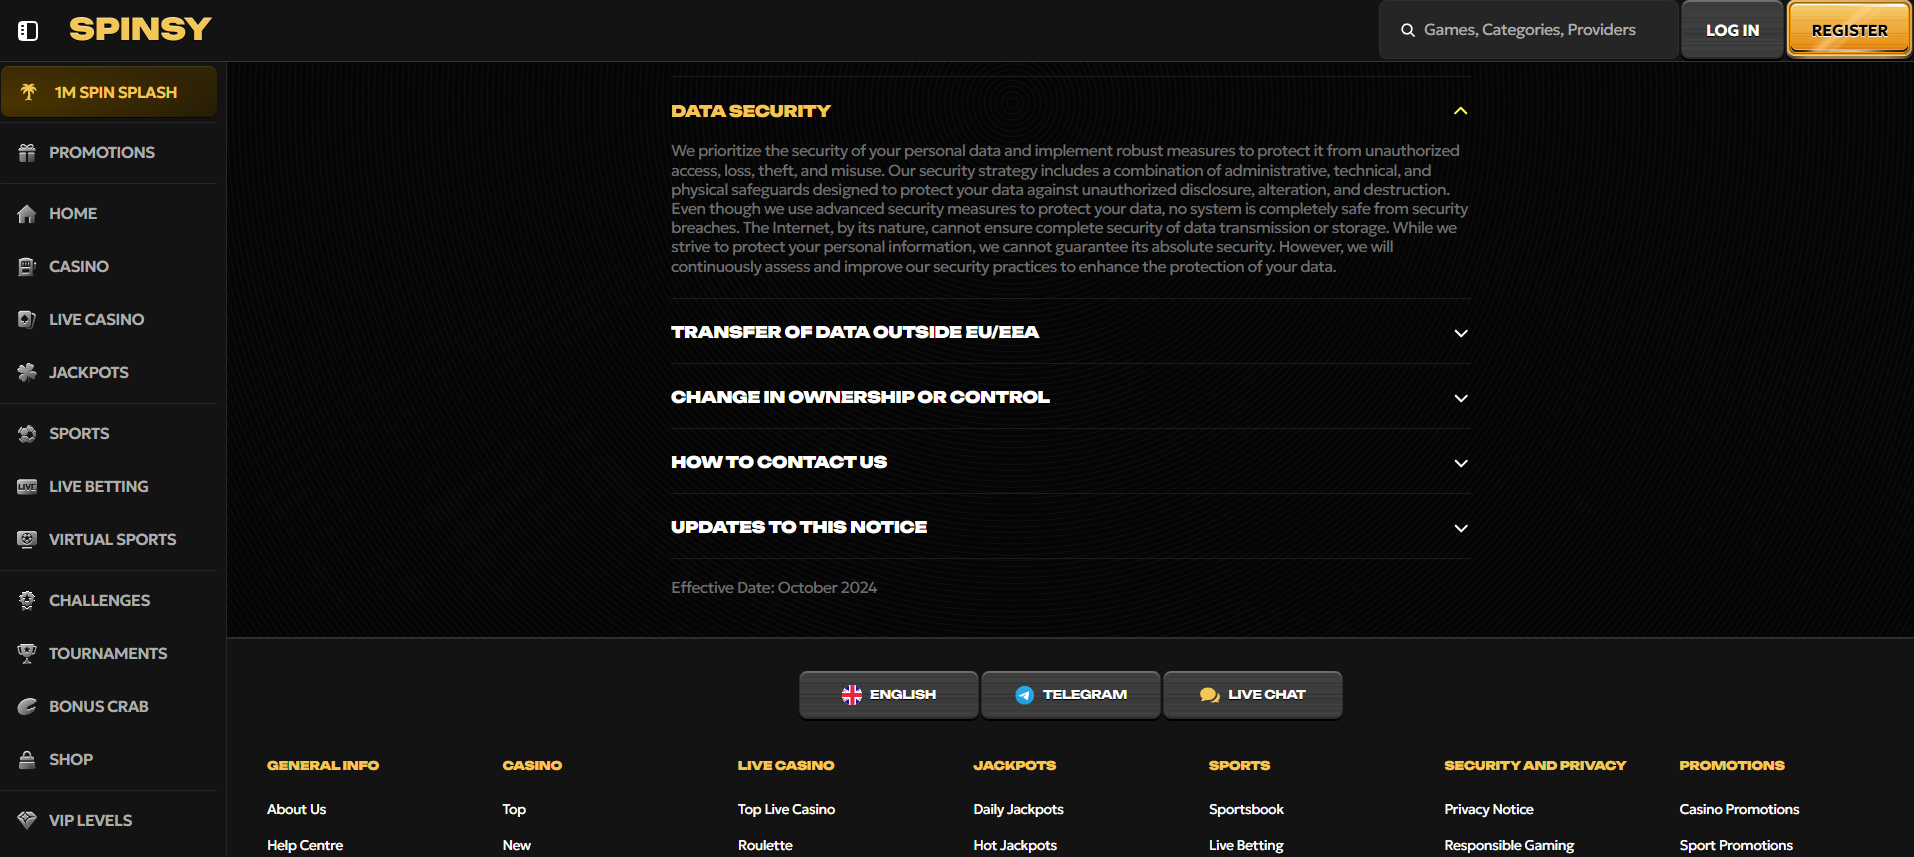Click the General Info footer heading

click(x=323, y=766)
